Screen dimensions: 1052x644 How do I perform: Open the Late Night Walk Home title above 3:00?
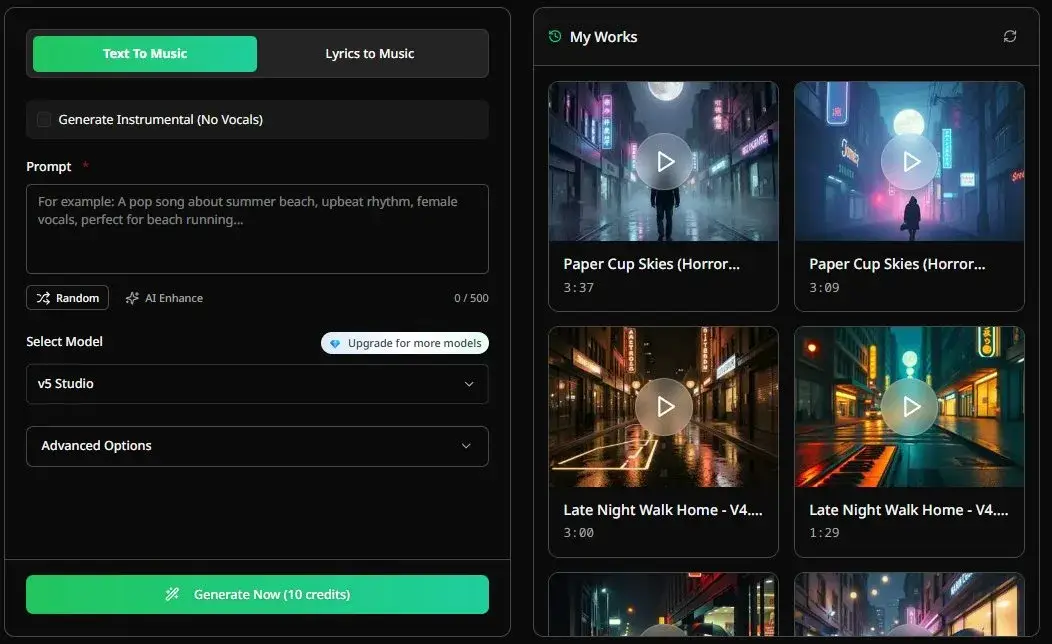point(663,510)
